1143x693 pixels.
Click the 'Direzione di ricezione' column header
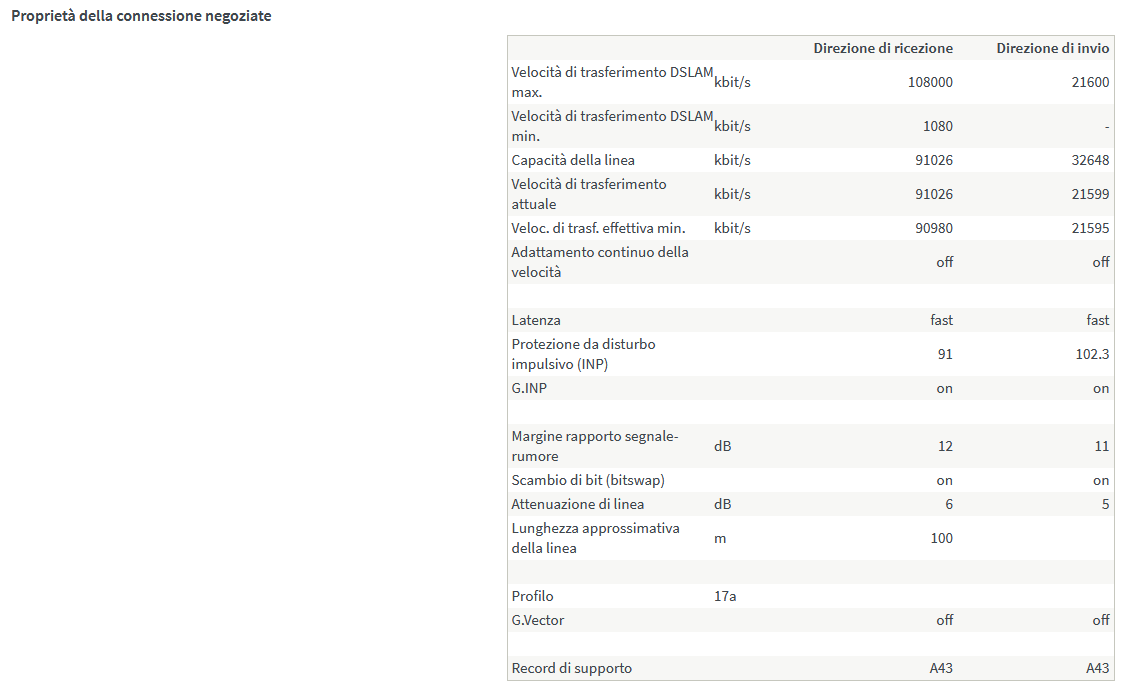882,48
